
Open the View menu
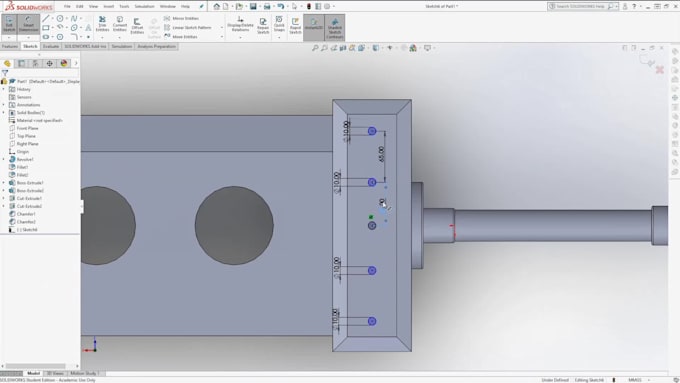[93, 6]
